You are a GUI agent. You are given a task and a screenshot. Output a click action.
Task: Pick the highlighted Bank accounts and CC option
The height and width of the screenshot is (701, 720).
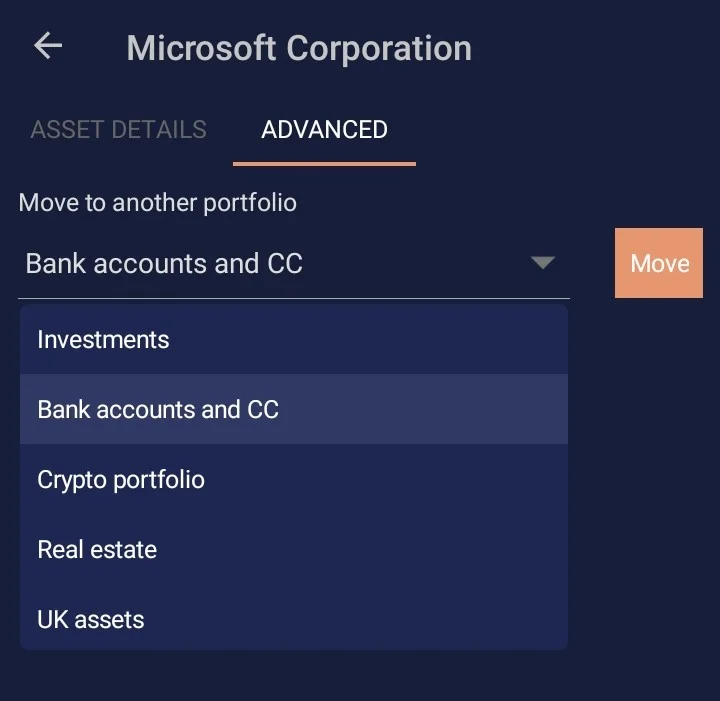pos(293,410)
